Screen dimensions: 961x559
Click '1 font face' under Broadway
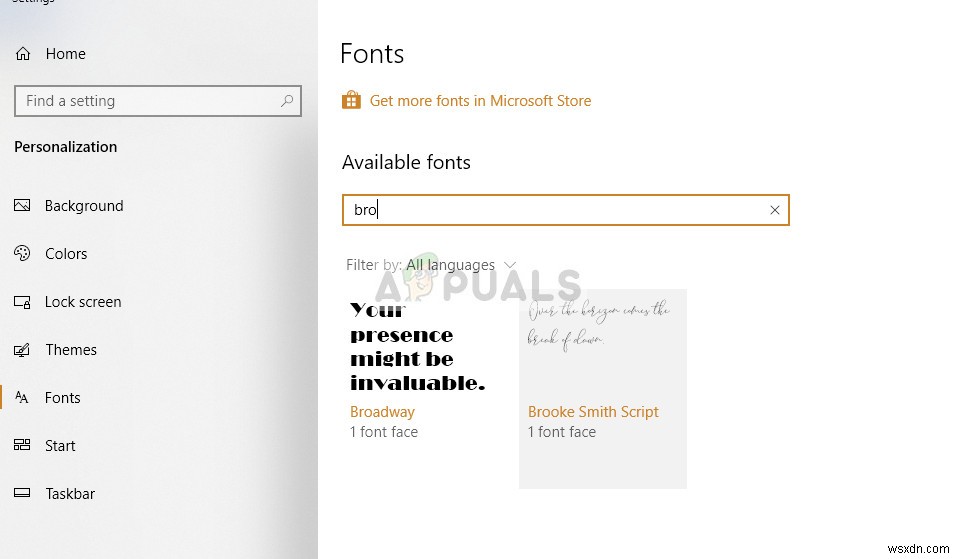coord(384,432)
